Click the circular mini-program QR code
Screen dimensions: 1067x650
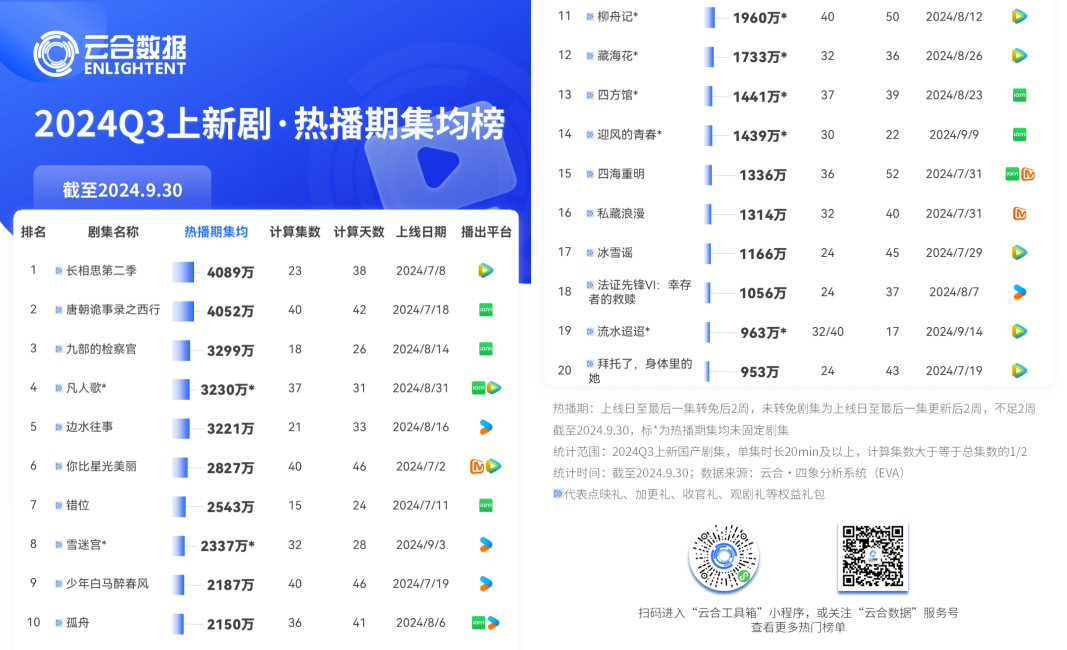pos(723,557)
